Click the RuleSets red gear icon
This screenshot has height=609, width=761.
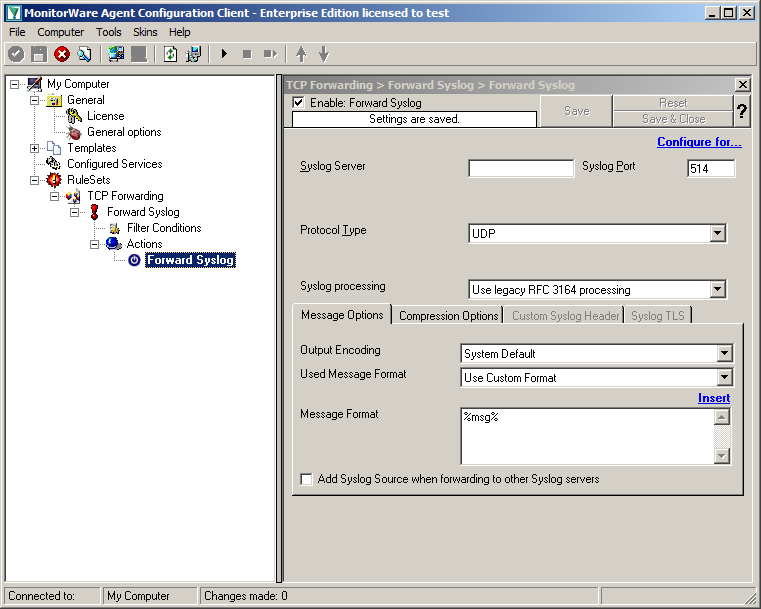[54, 180]
